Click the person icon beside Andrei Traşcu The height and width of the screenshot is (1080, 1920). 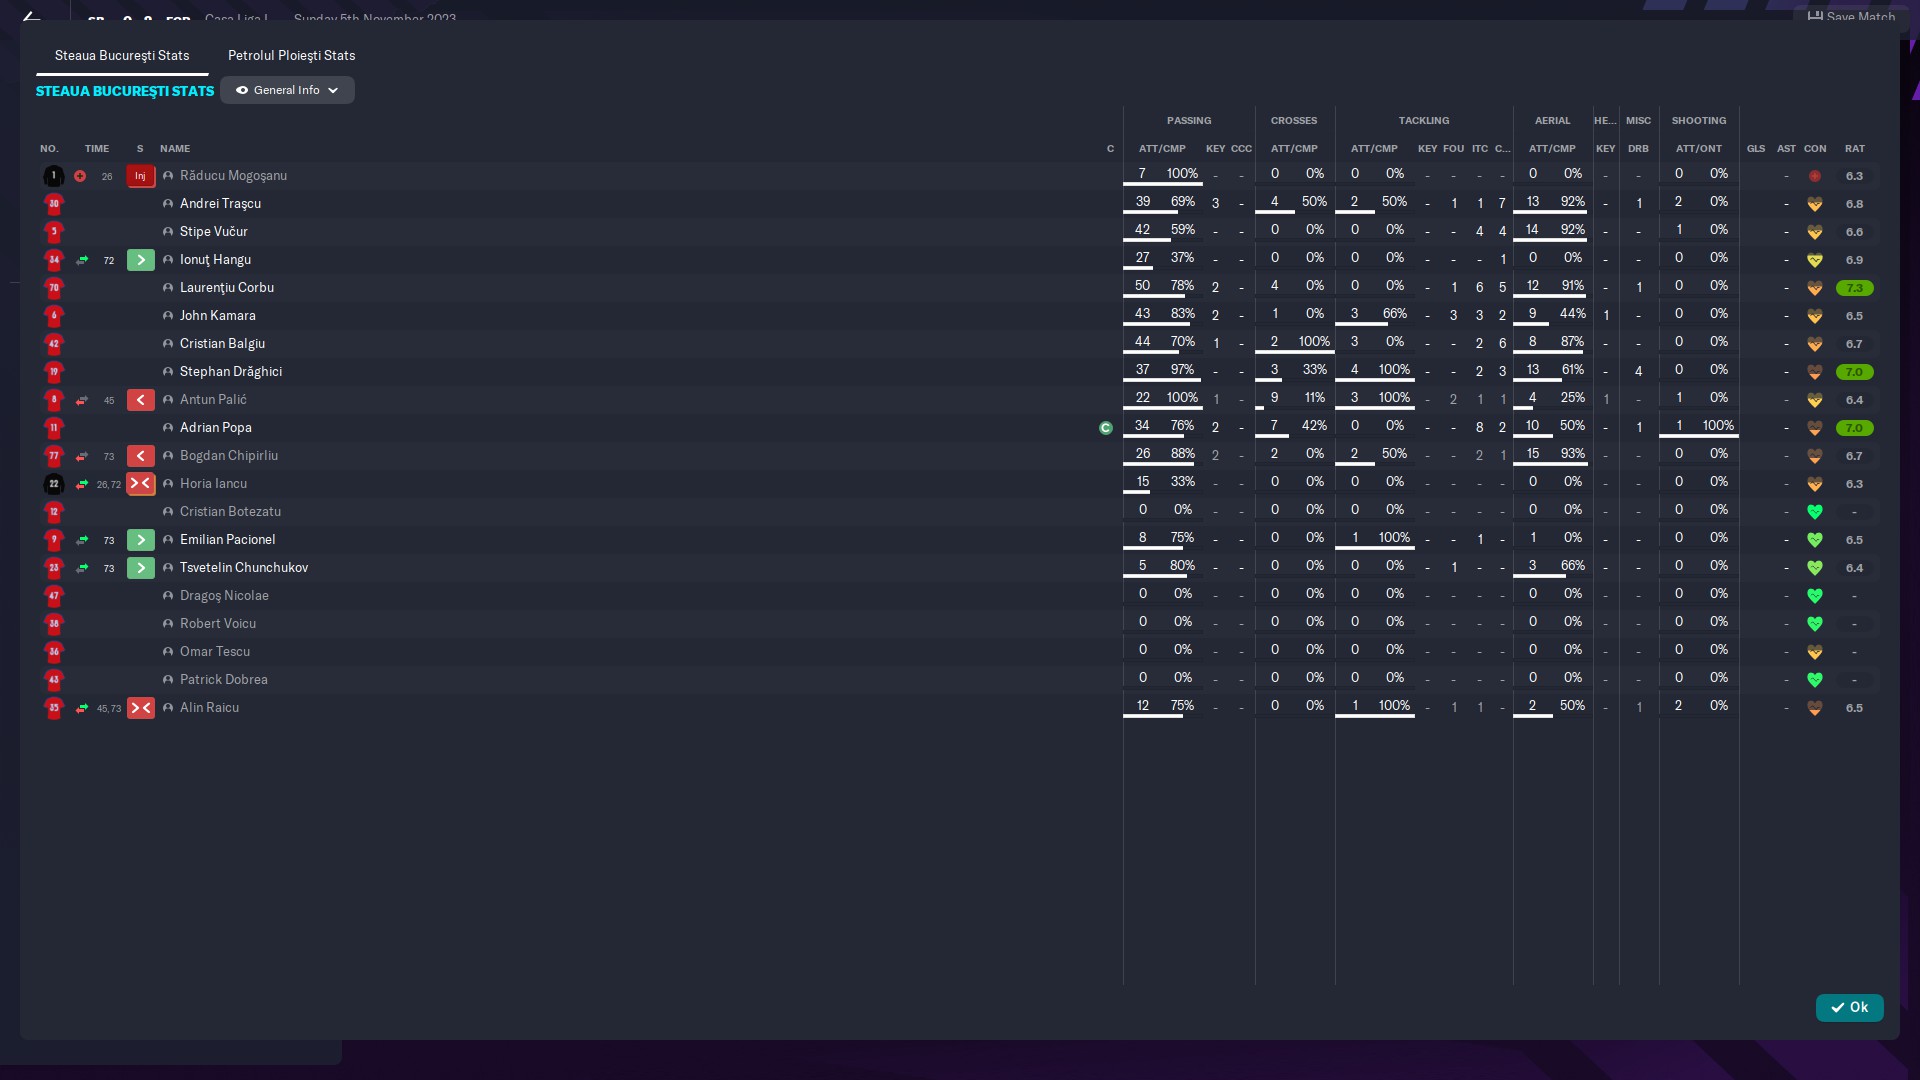coord(168,204)
